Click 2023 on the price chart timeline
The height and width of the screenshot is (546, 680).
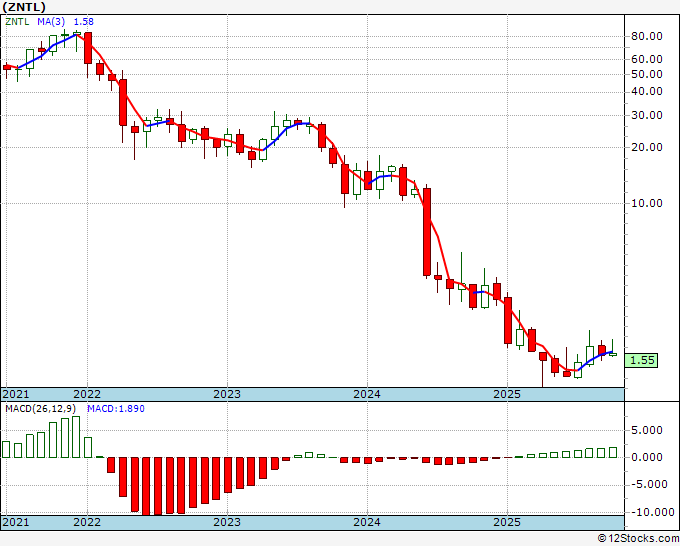point(227,394)
